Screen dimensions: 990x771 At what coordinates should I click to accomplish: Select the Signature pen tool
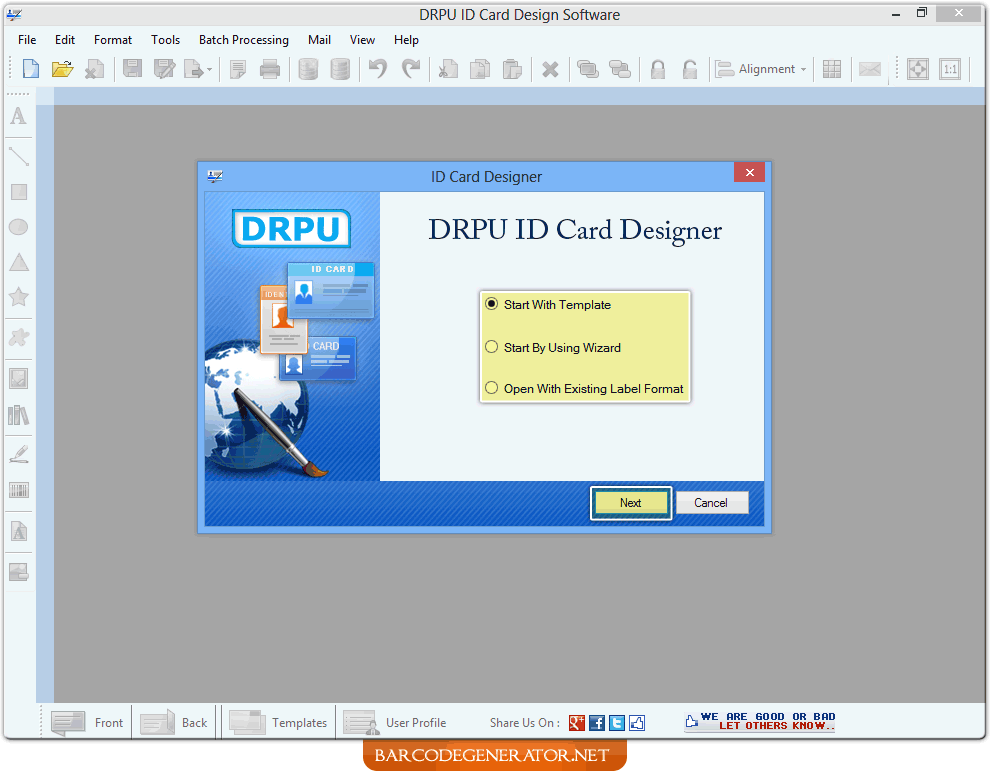click(x=19, y=454)
